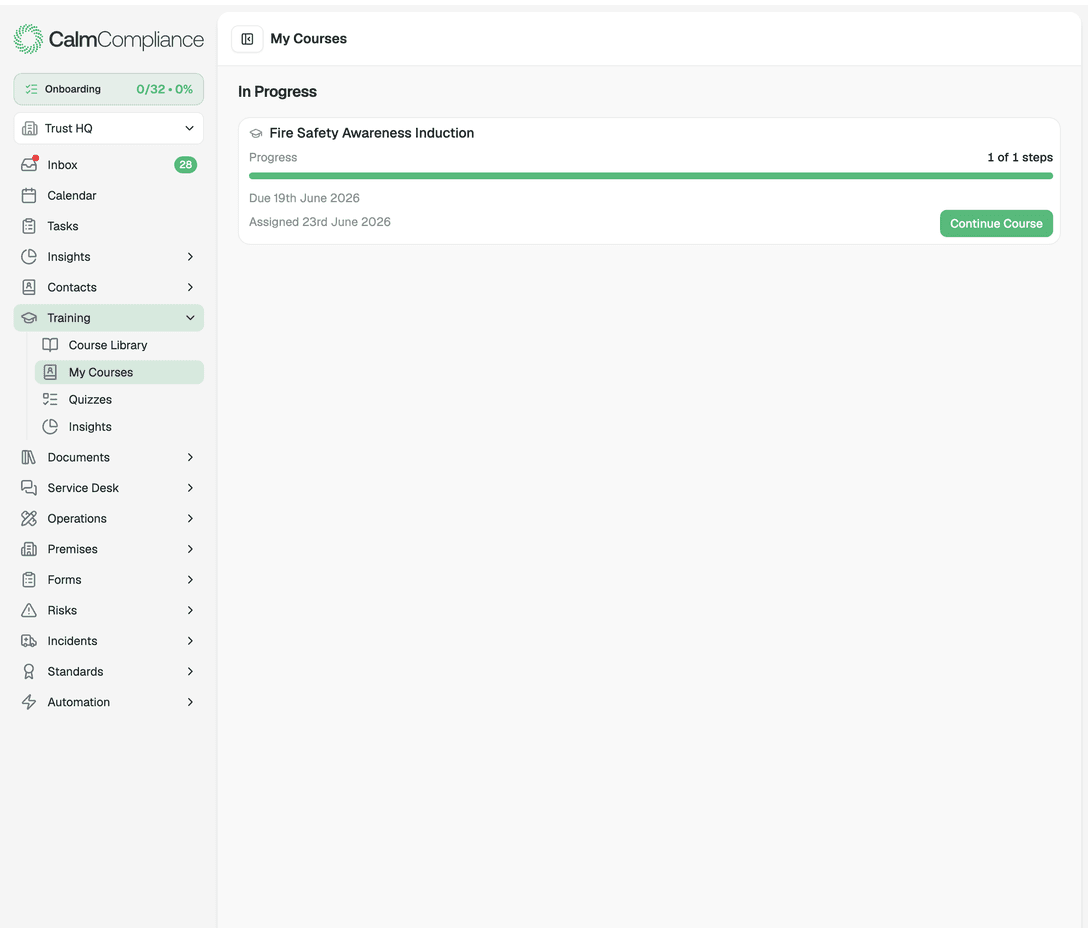The height and width of the screenshot is (928, 1088).
Task: Click the course cap icon beside Fire Safety
Action: (x=256, y=133)
